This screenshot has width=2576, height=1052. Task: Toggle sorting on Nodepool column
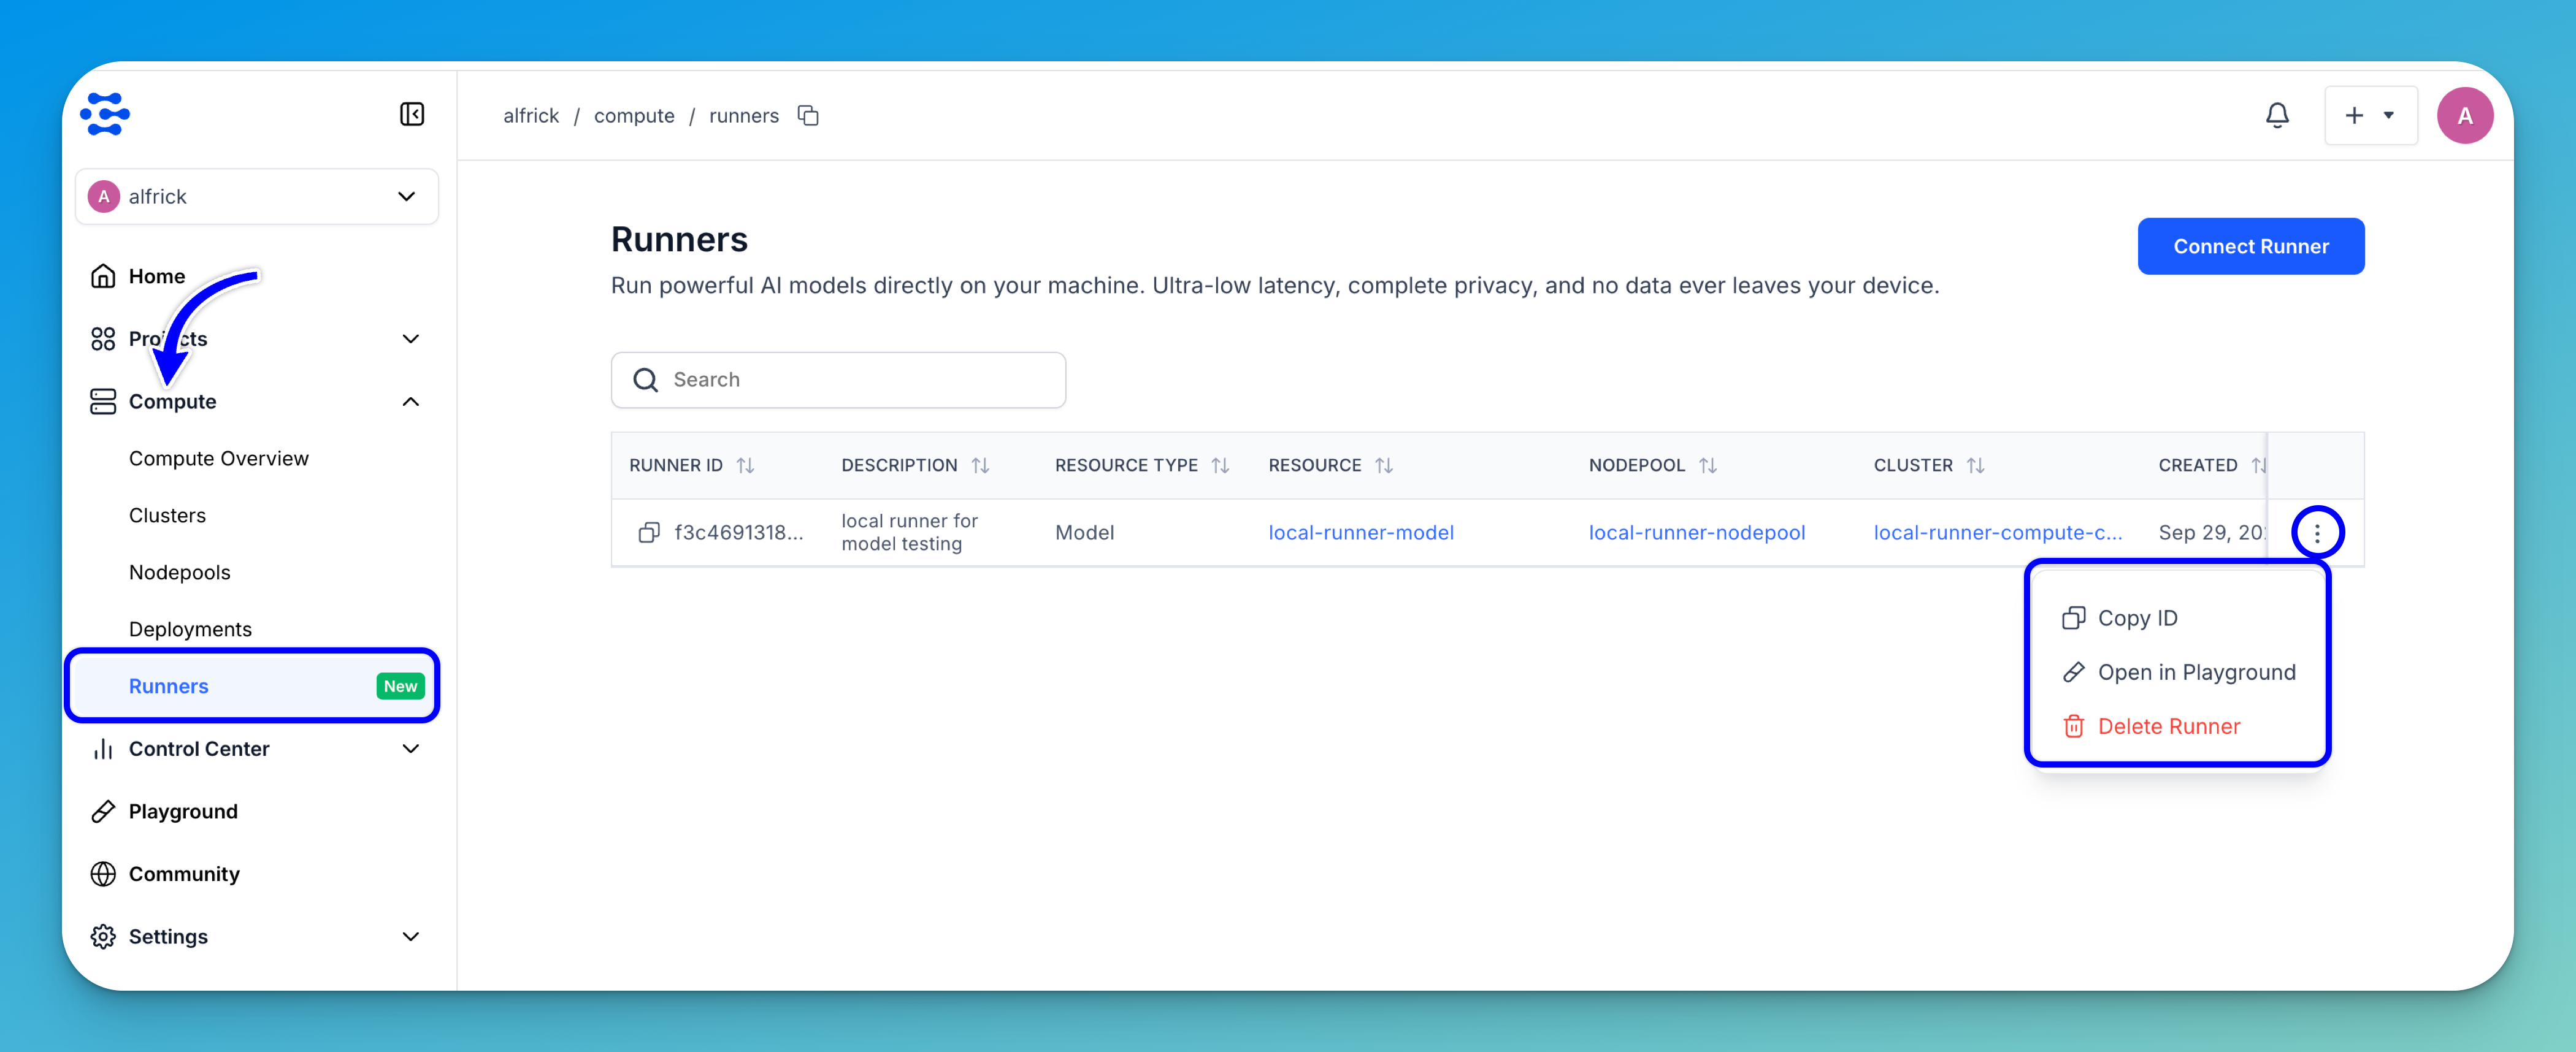click(x=1708, y=465)
